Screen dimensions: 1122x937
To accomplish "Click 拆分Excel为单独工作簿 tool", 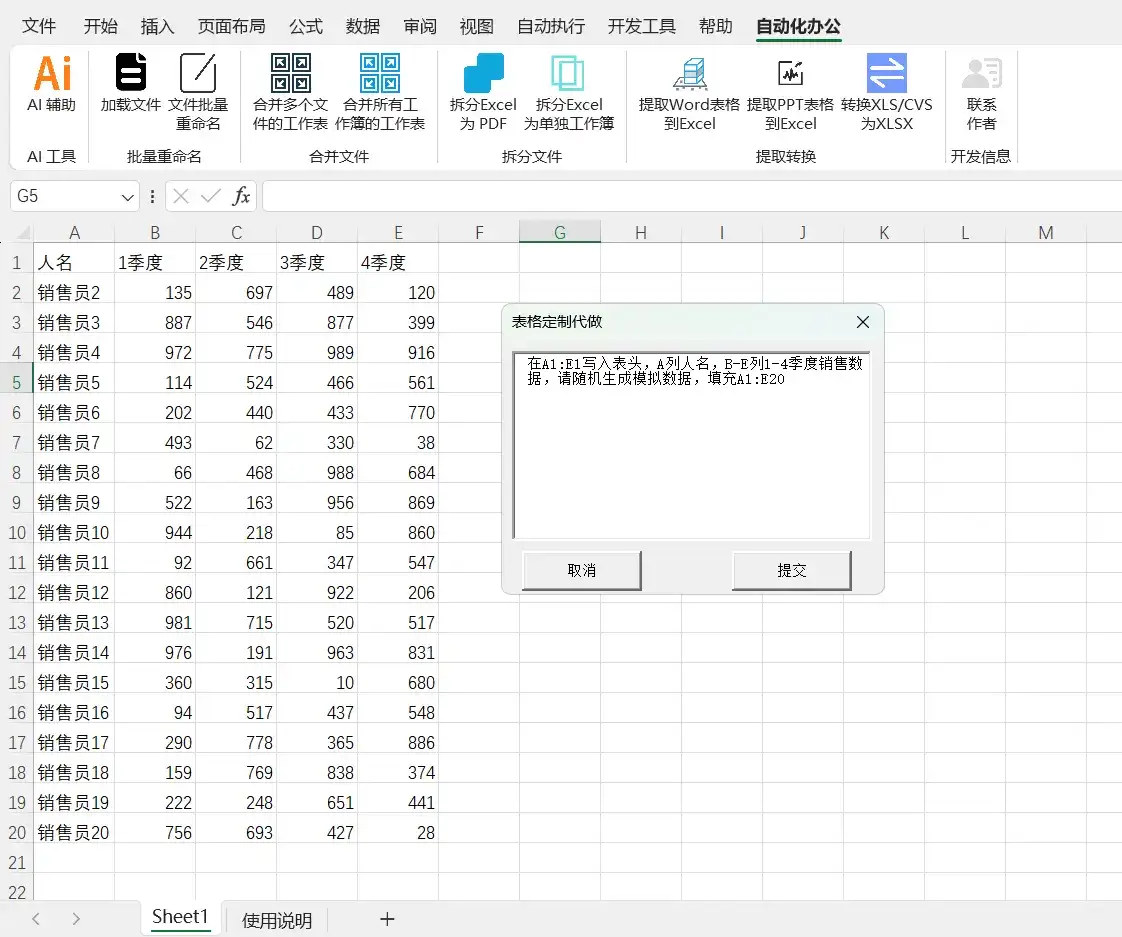I will (x=569, y=90).
